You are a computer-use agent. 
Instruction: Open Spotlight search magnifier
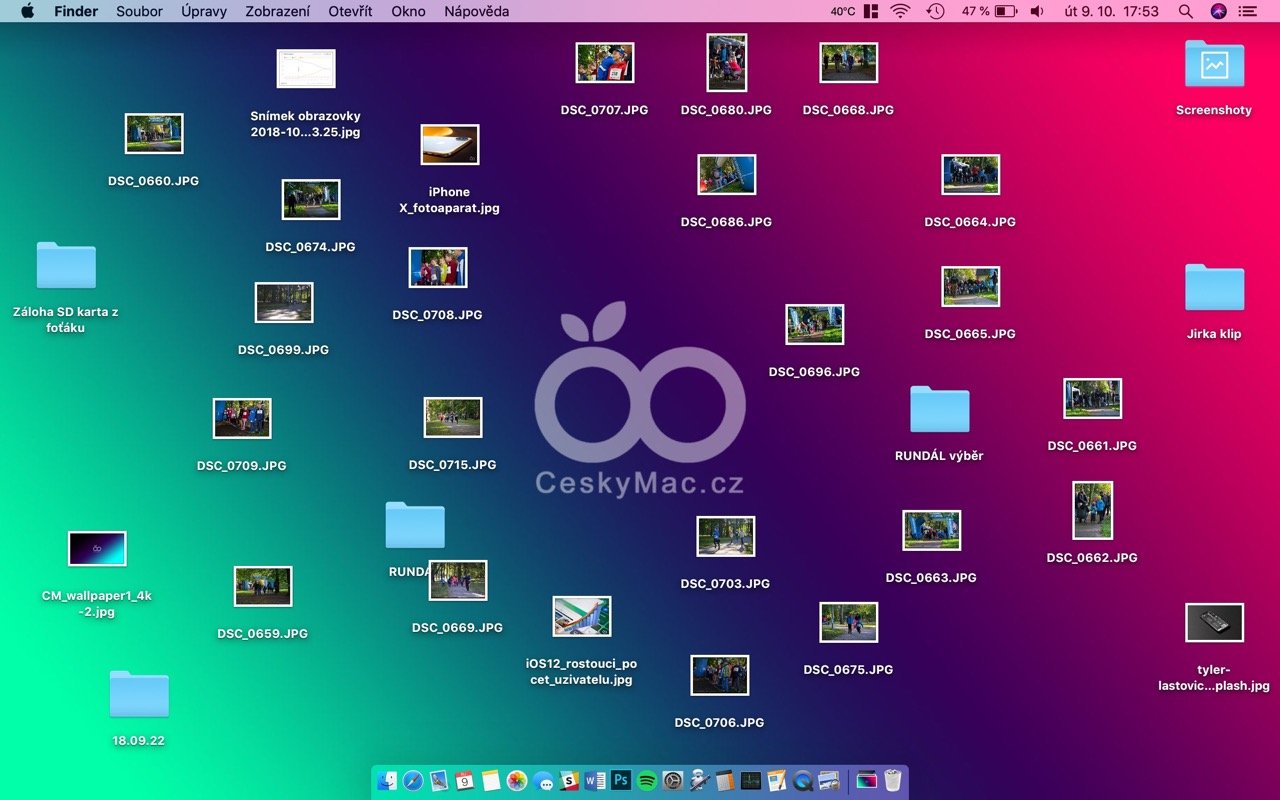pyautogui.click(x=1186, y=11)
